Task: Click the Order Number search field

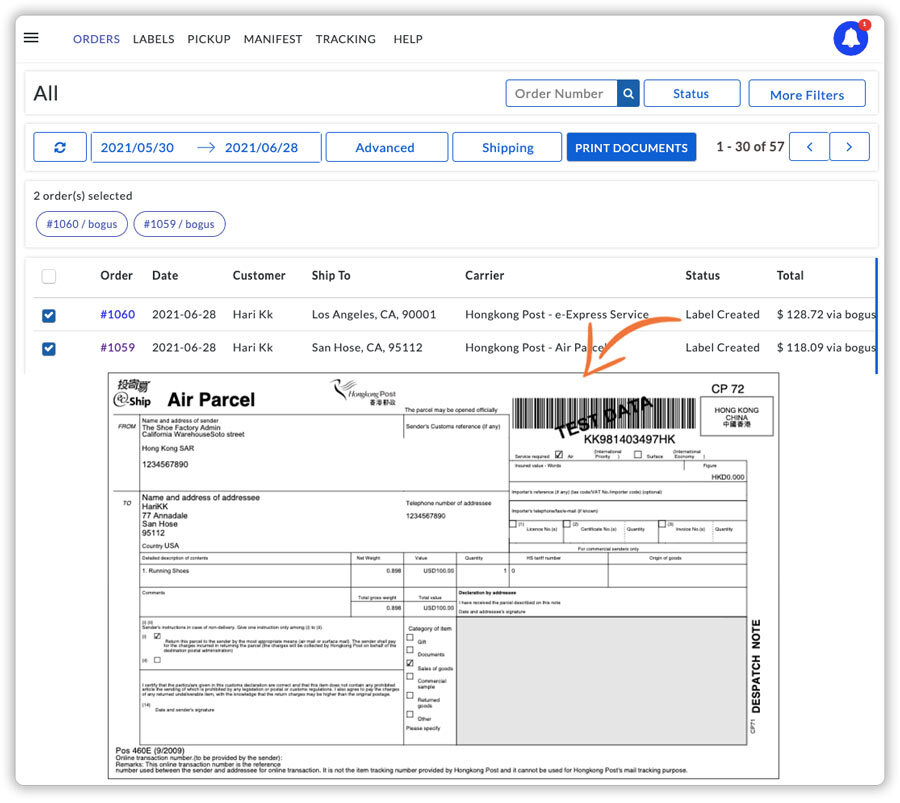Action: click(x=561, y=94)
